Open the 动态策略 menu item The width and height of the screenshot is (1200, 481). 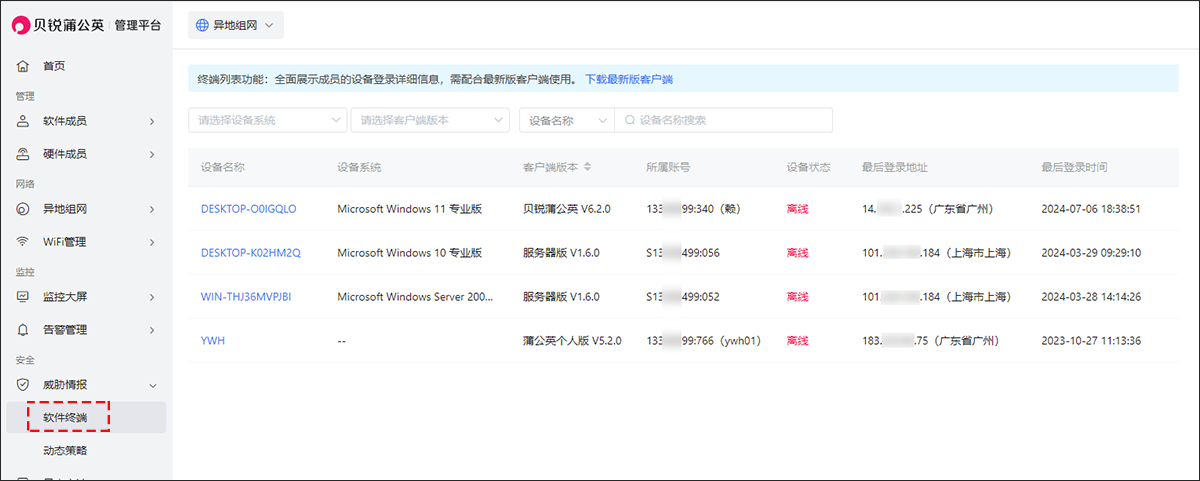65,450
